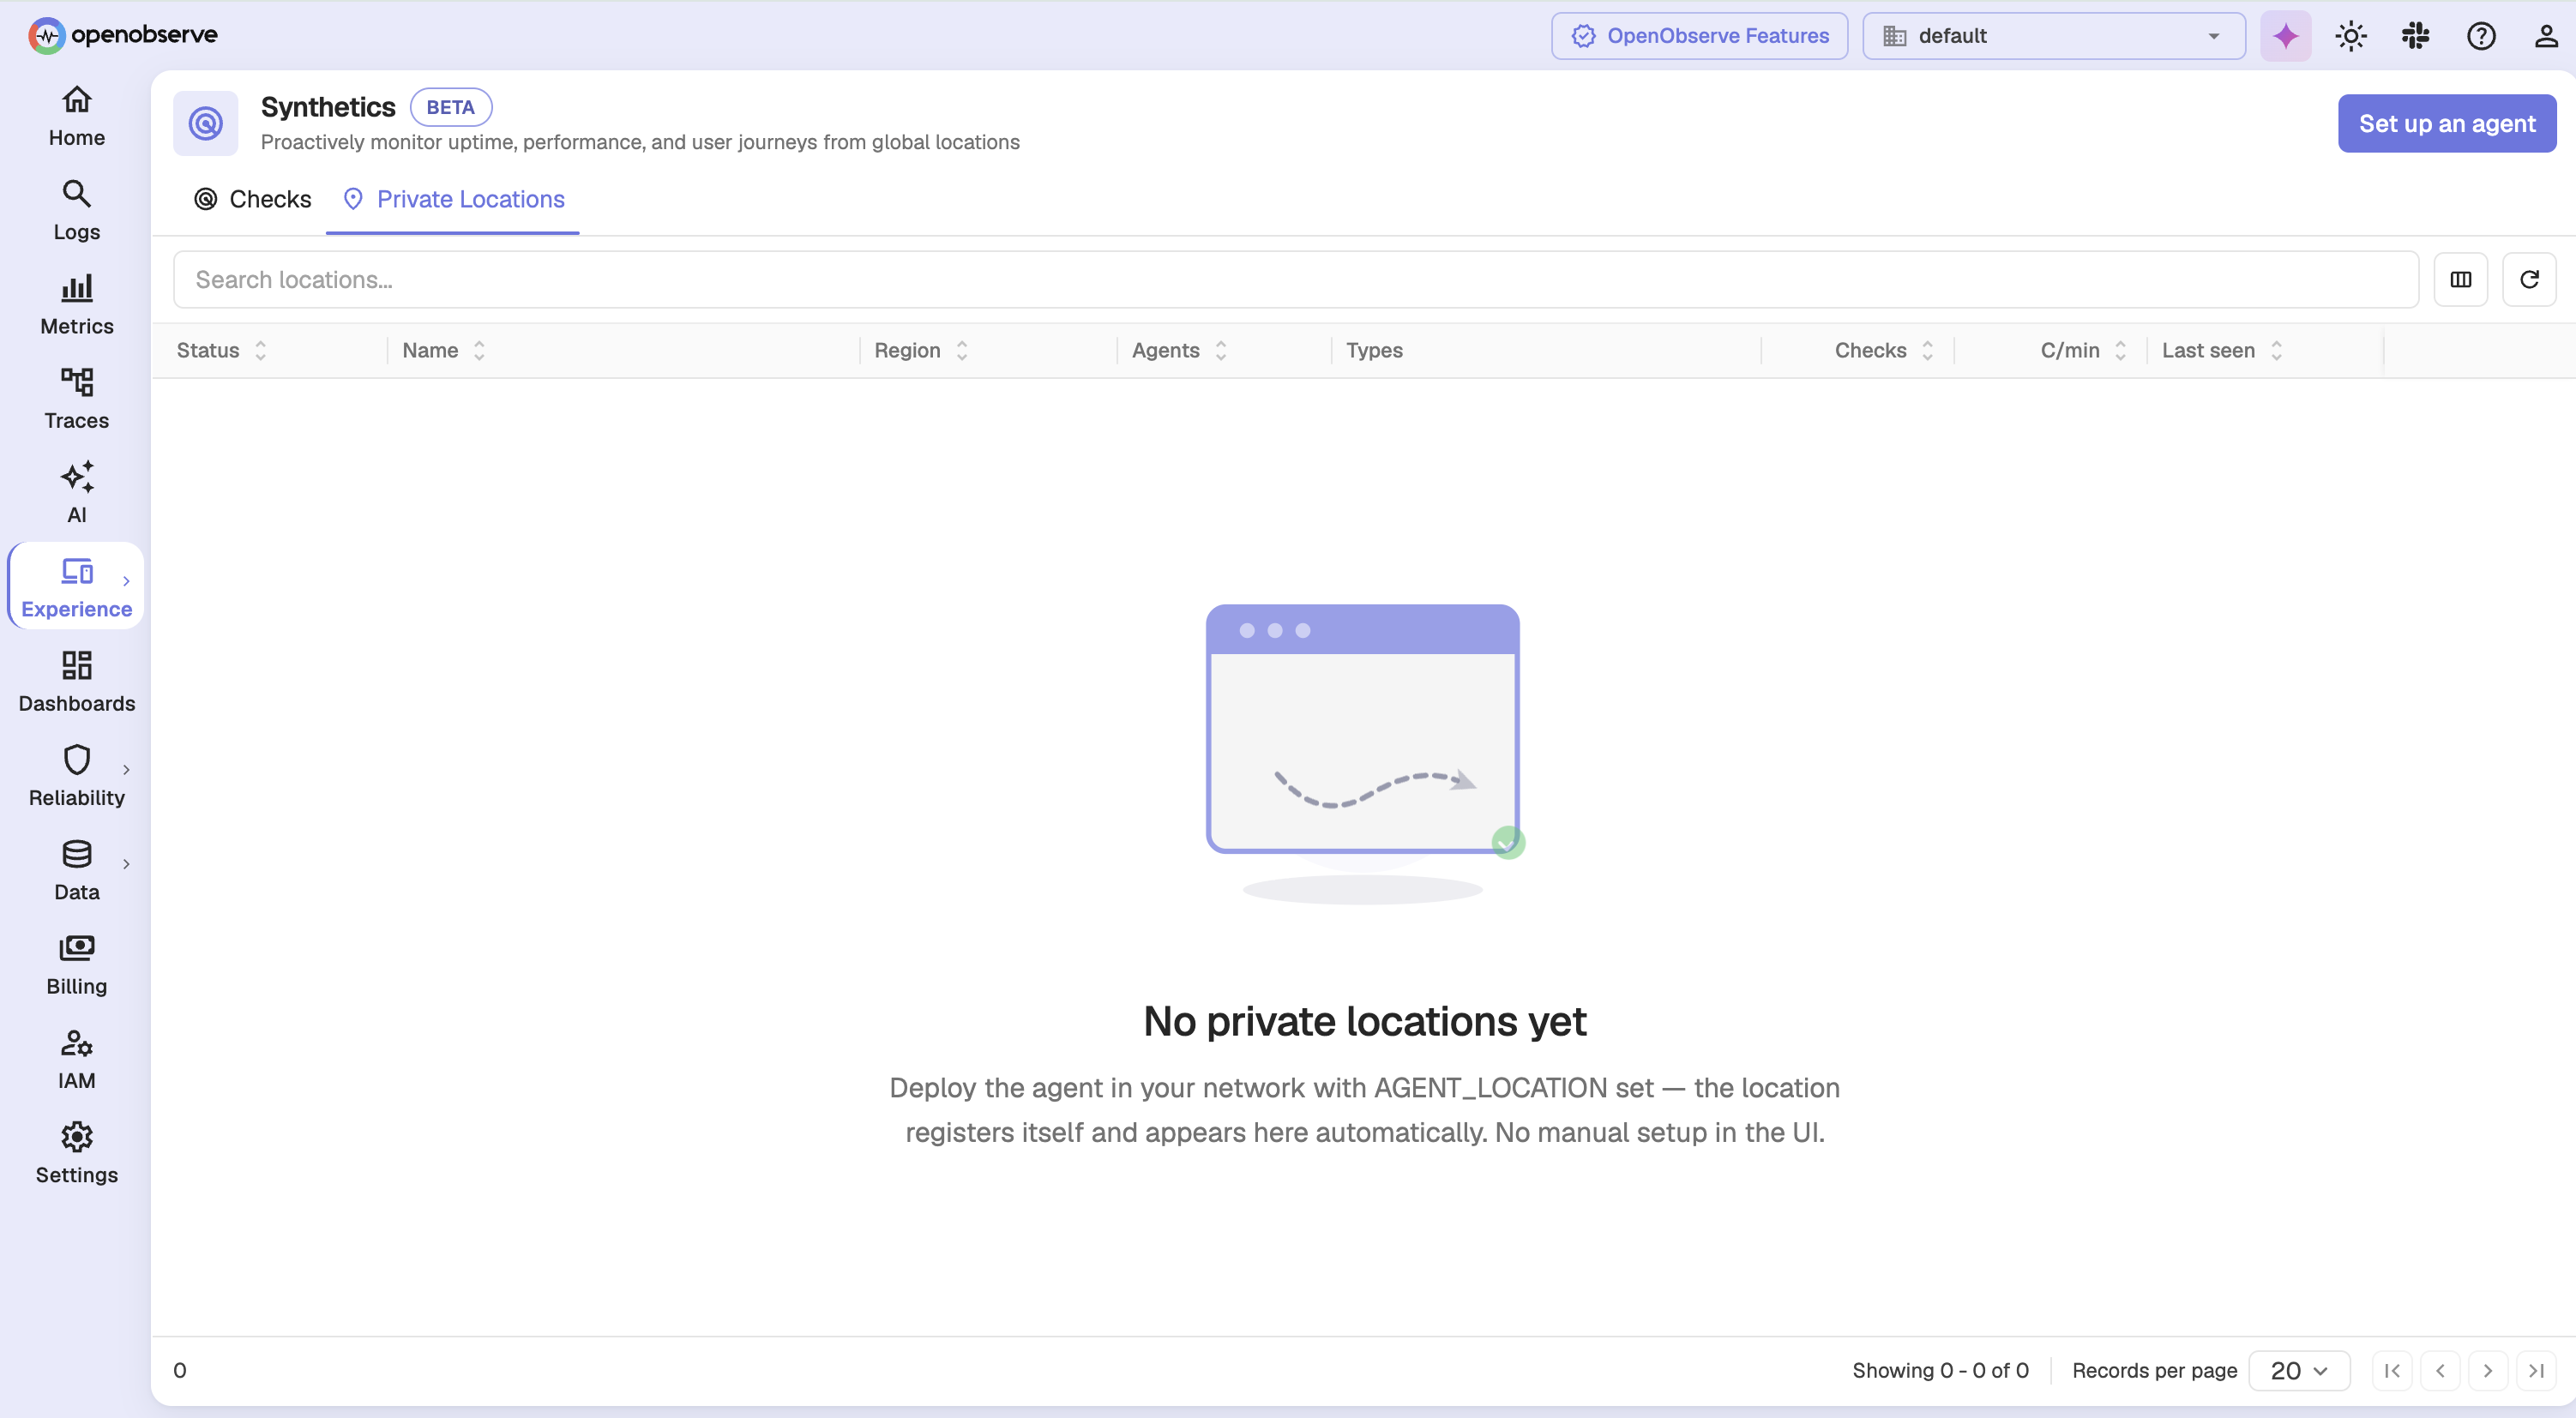
Task: Open the user profile menu
Action: tap(2546, 36)
